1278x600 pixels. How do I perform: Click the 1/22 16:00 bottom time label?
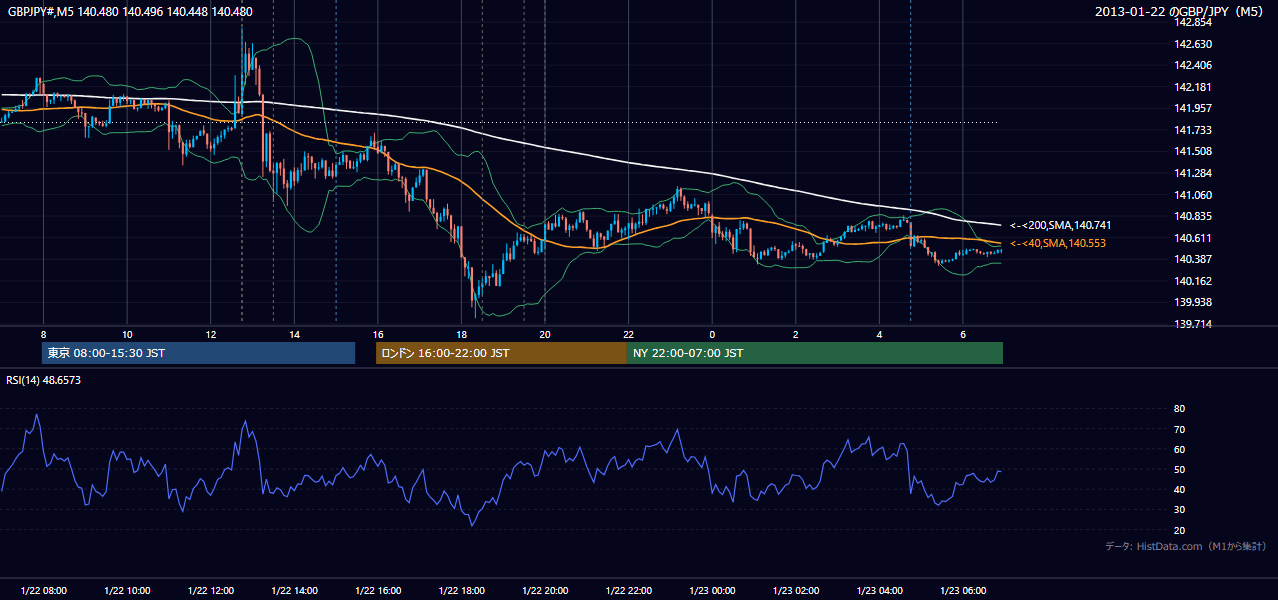378,591
